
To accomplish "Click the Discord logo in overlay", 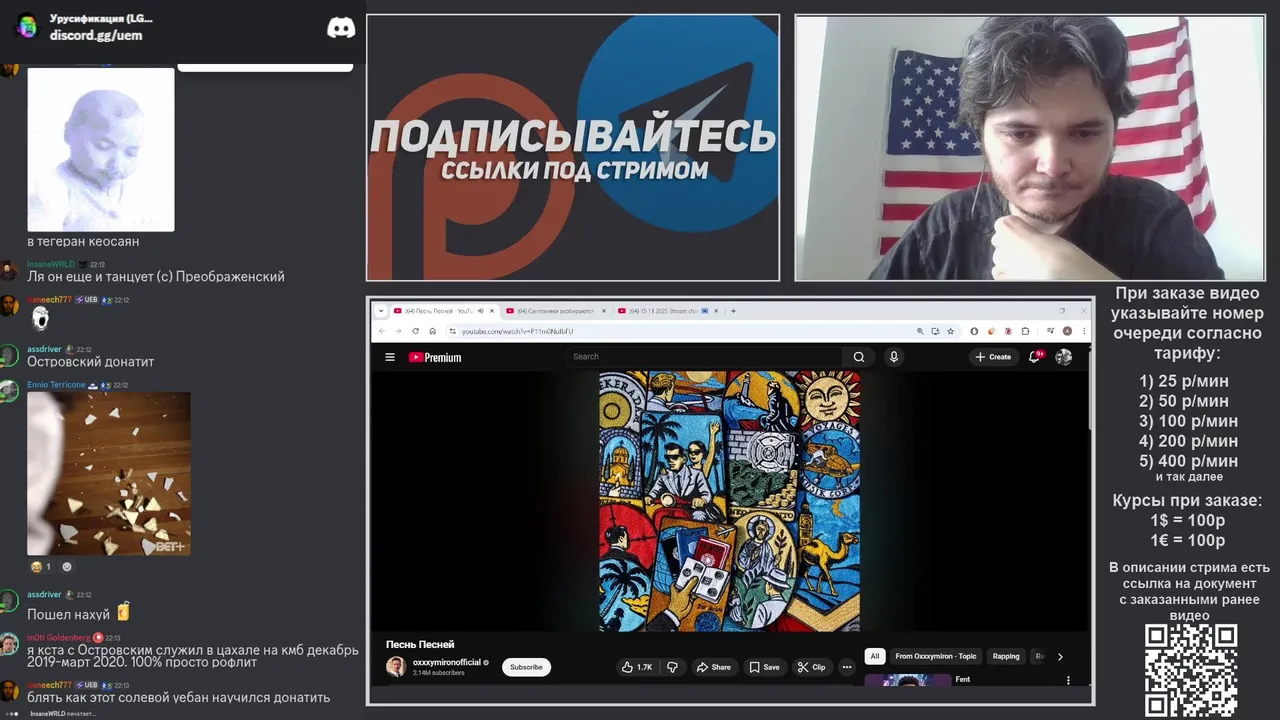I will click(x=341, y=27).
